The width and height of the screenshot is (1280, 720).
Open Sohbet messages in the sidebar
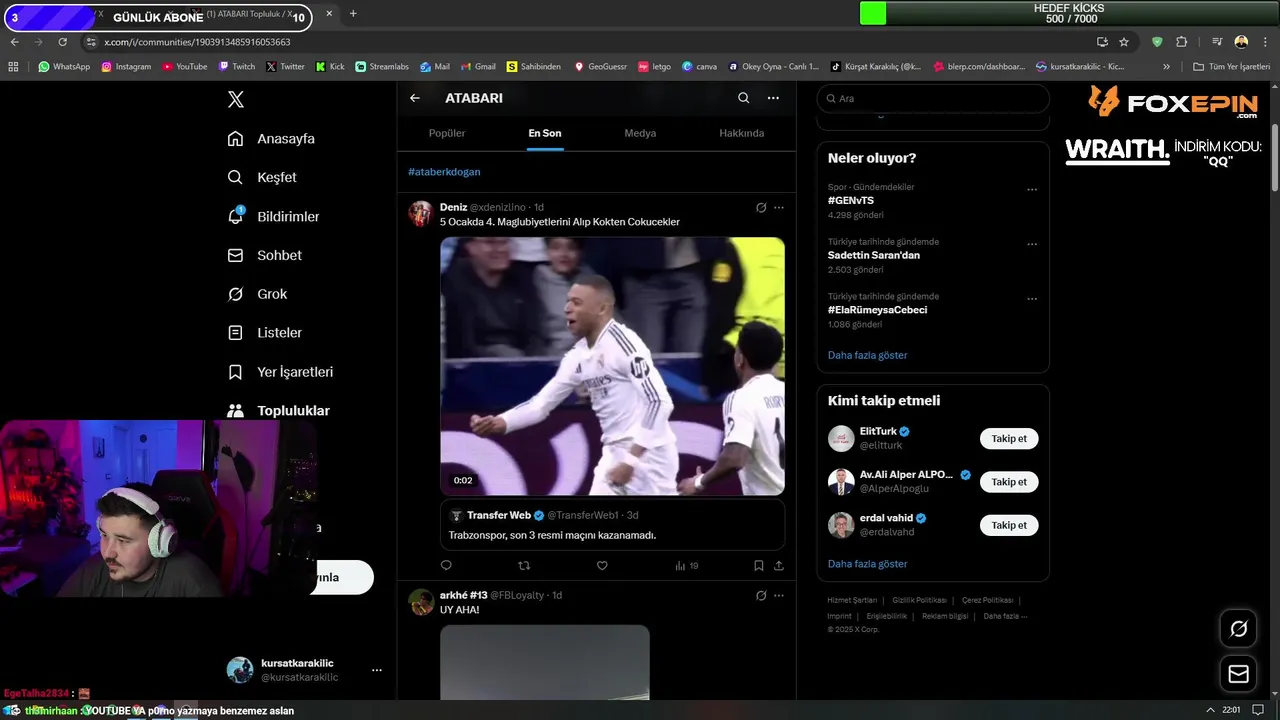pos(264,255)
